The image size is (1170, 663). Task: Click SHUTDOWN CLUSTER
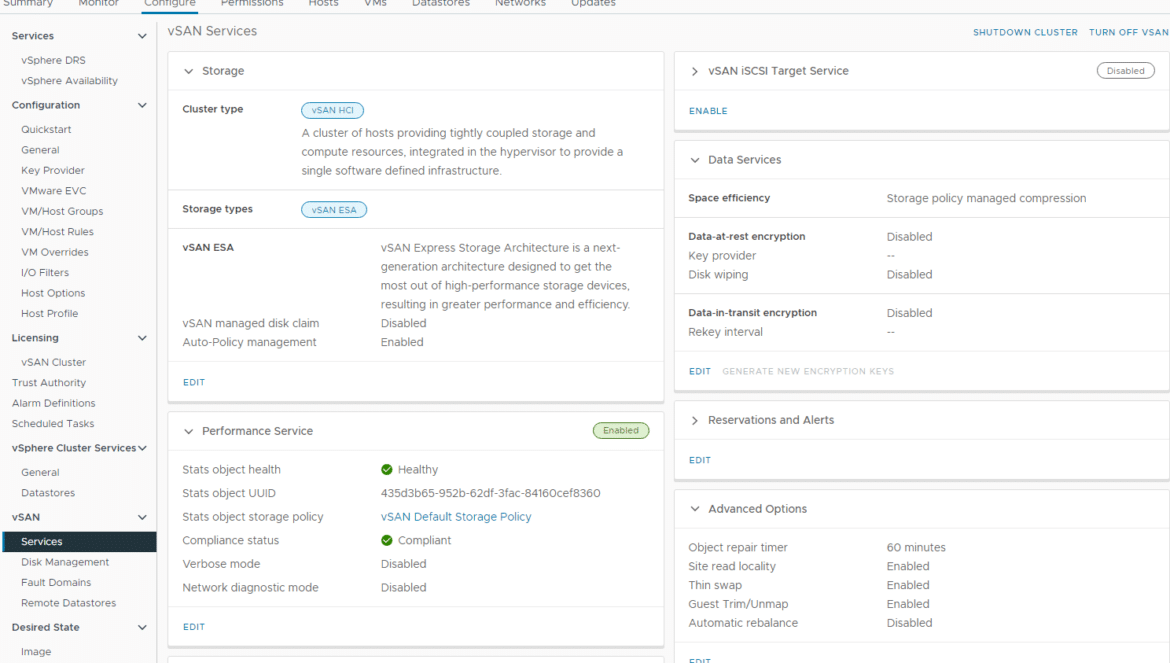pos(1025,33)
